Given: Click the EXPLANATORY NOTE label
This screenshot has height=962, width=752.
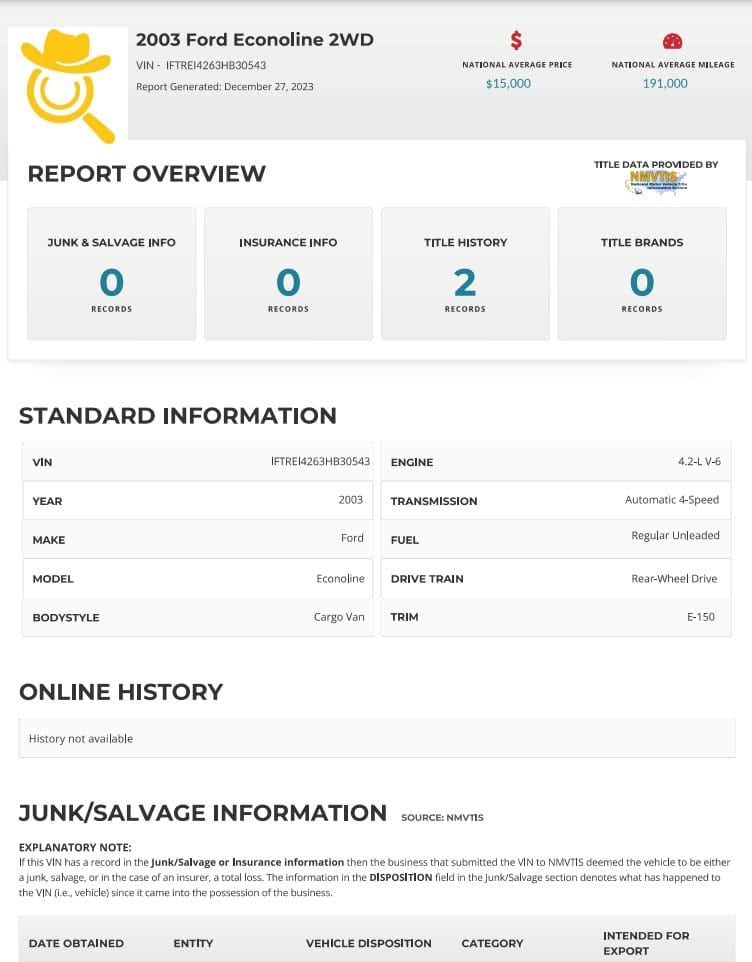Looking at the screenshot, I should tap(75, 847).
